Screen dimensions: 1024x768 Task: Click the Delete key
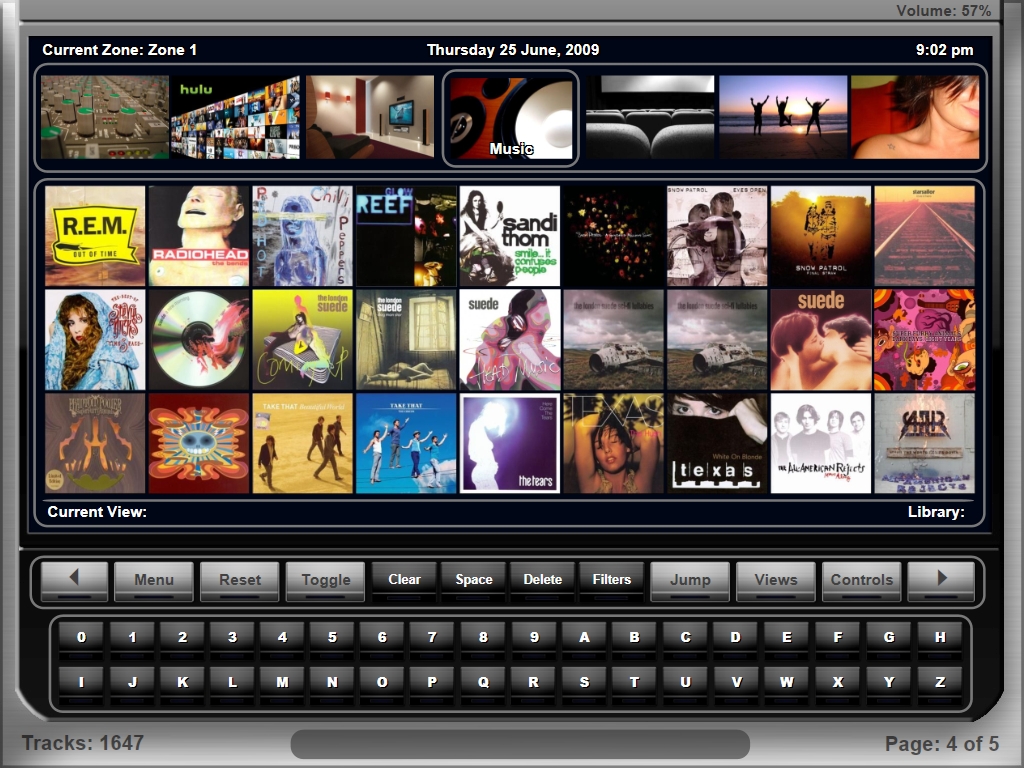point(543,581)
